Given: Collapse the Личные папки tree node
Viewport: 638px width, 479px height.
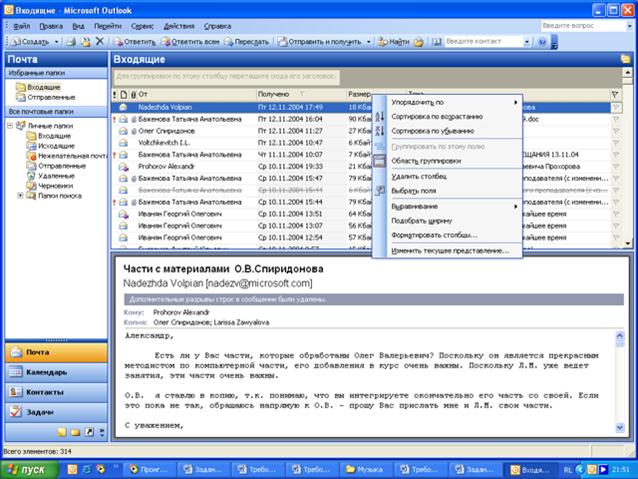Looking at the screenshot, I should tap(10, 126).
